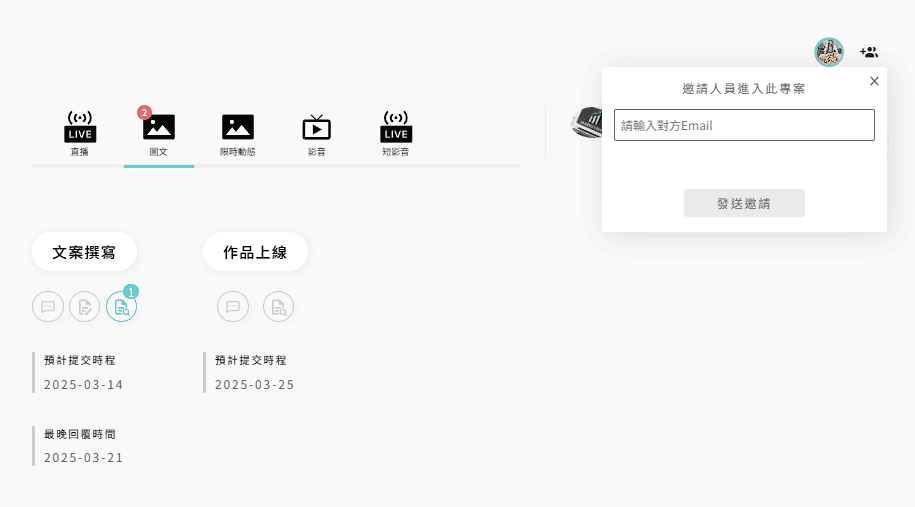The width and height of the screenshot is (915, 507).
Task: Click the edit document icon under 文案撰寫
Action: click(84, 307)
